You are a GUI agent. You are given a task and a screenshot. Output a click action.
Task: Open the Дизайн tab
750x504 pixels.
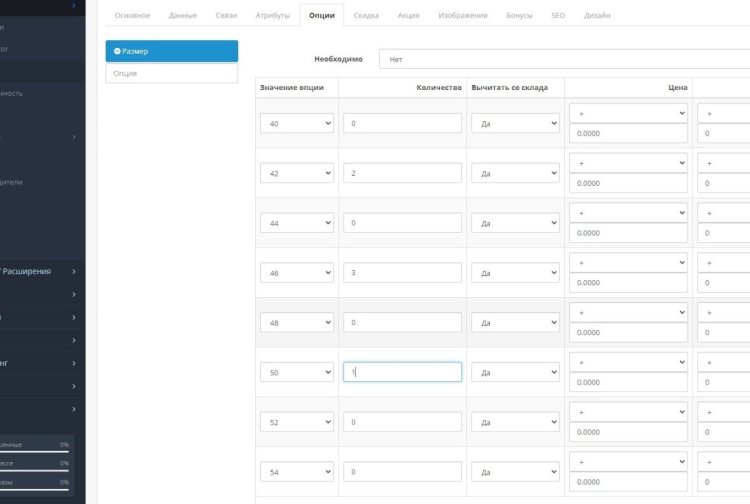pyautogui.click(x=597, y=16)
